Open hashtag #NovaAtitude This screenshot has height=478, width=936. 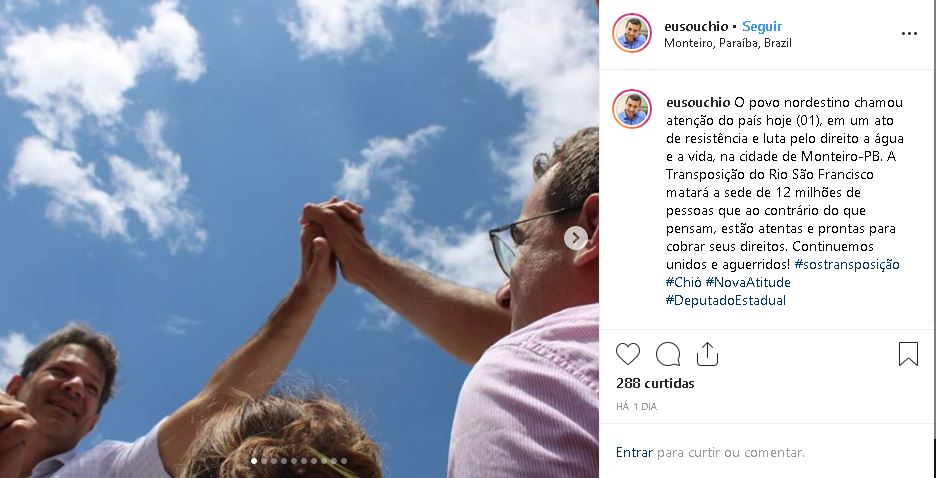[x=748, y=282]
